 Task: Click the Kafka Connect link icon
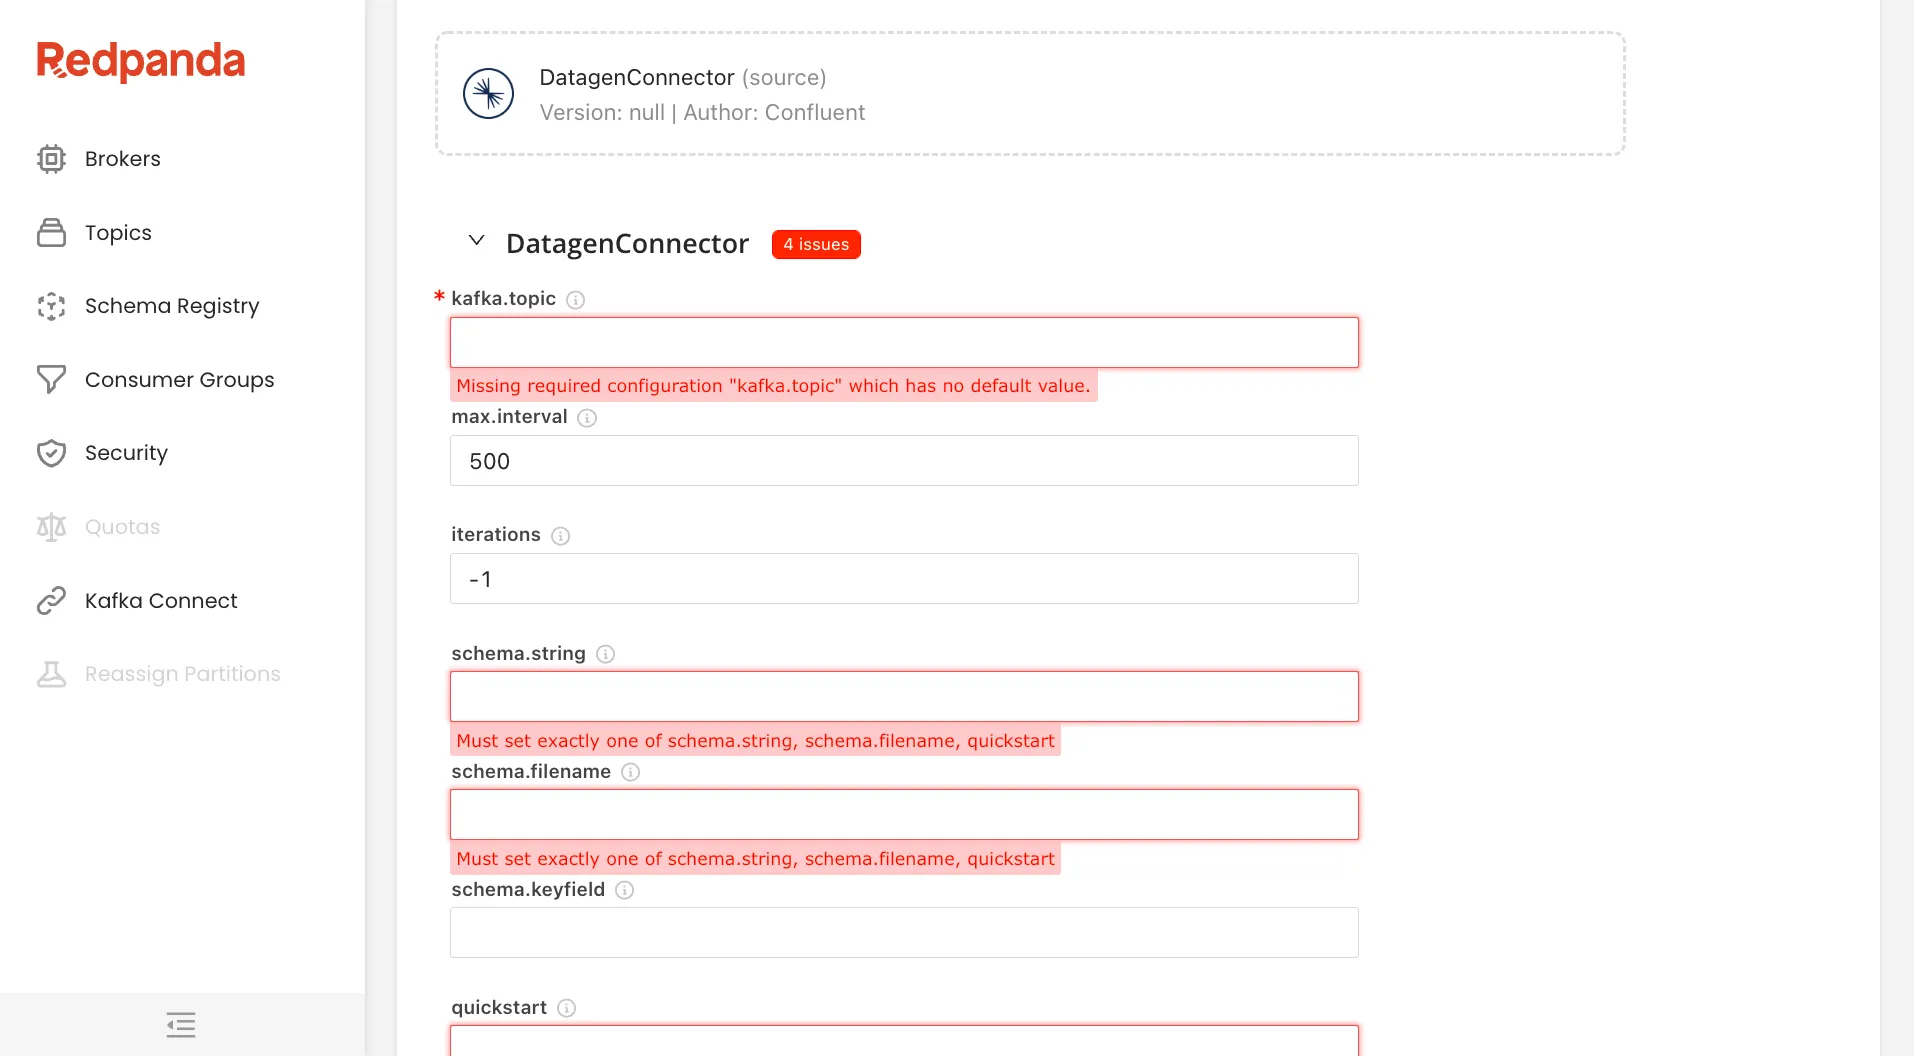point(50,600)
